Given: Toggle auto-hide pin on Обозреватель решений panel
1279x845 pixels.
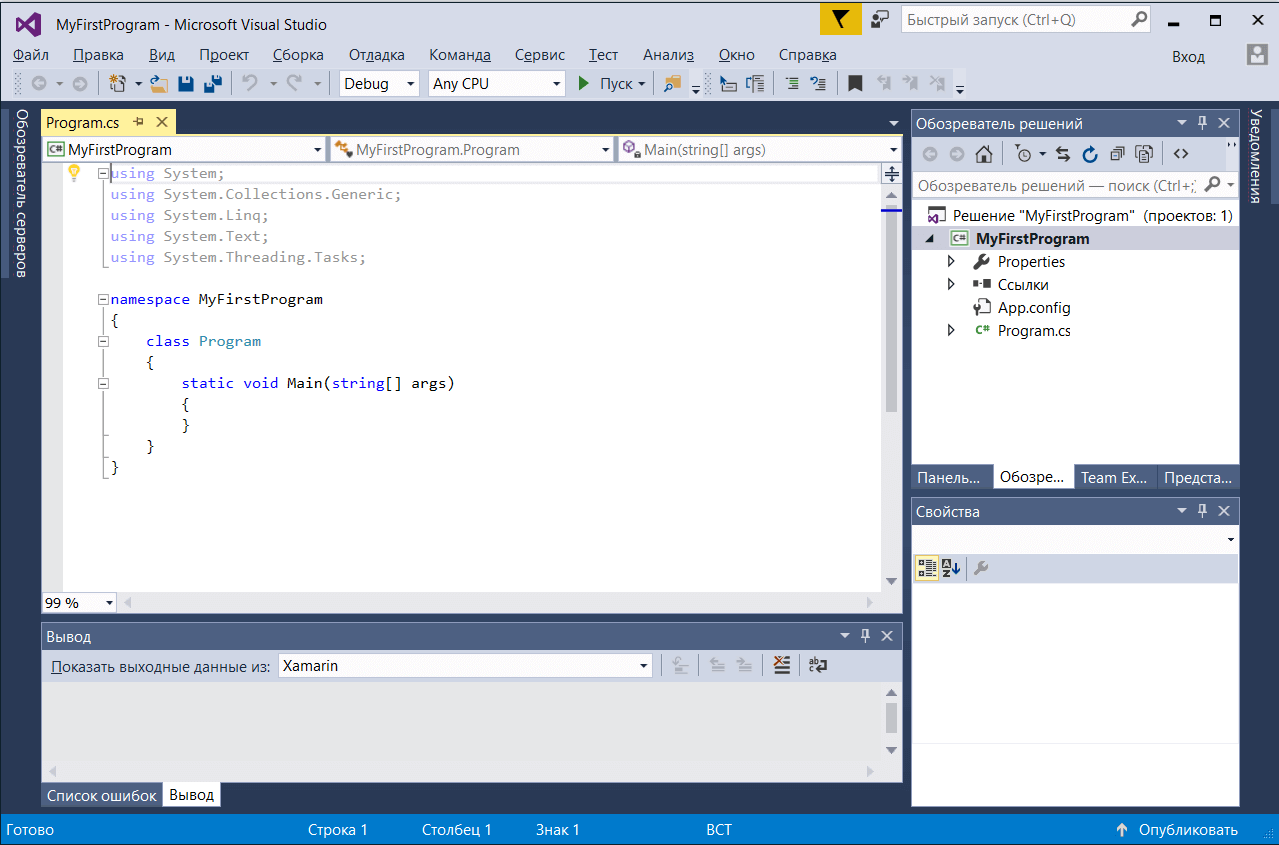Looking at the screenshot, I should coord(1202,123).
